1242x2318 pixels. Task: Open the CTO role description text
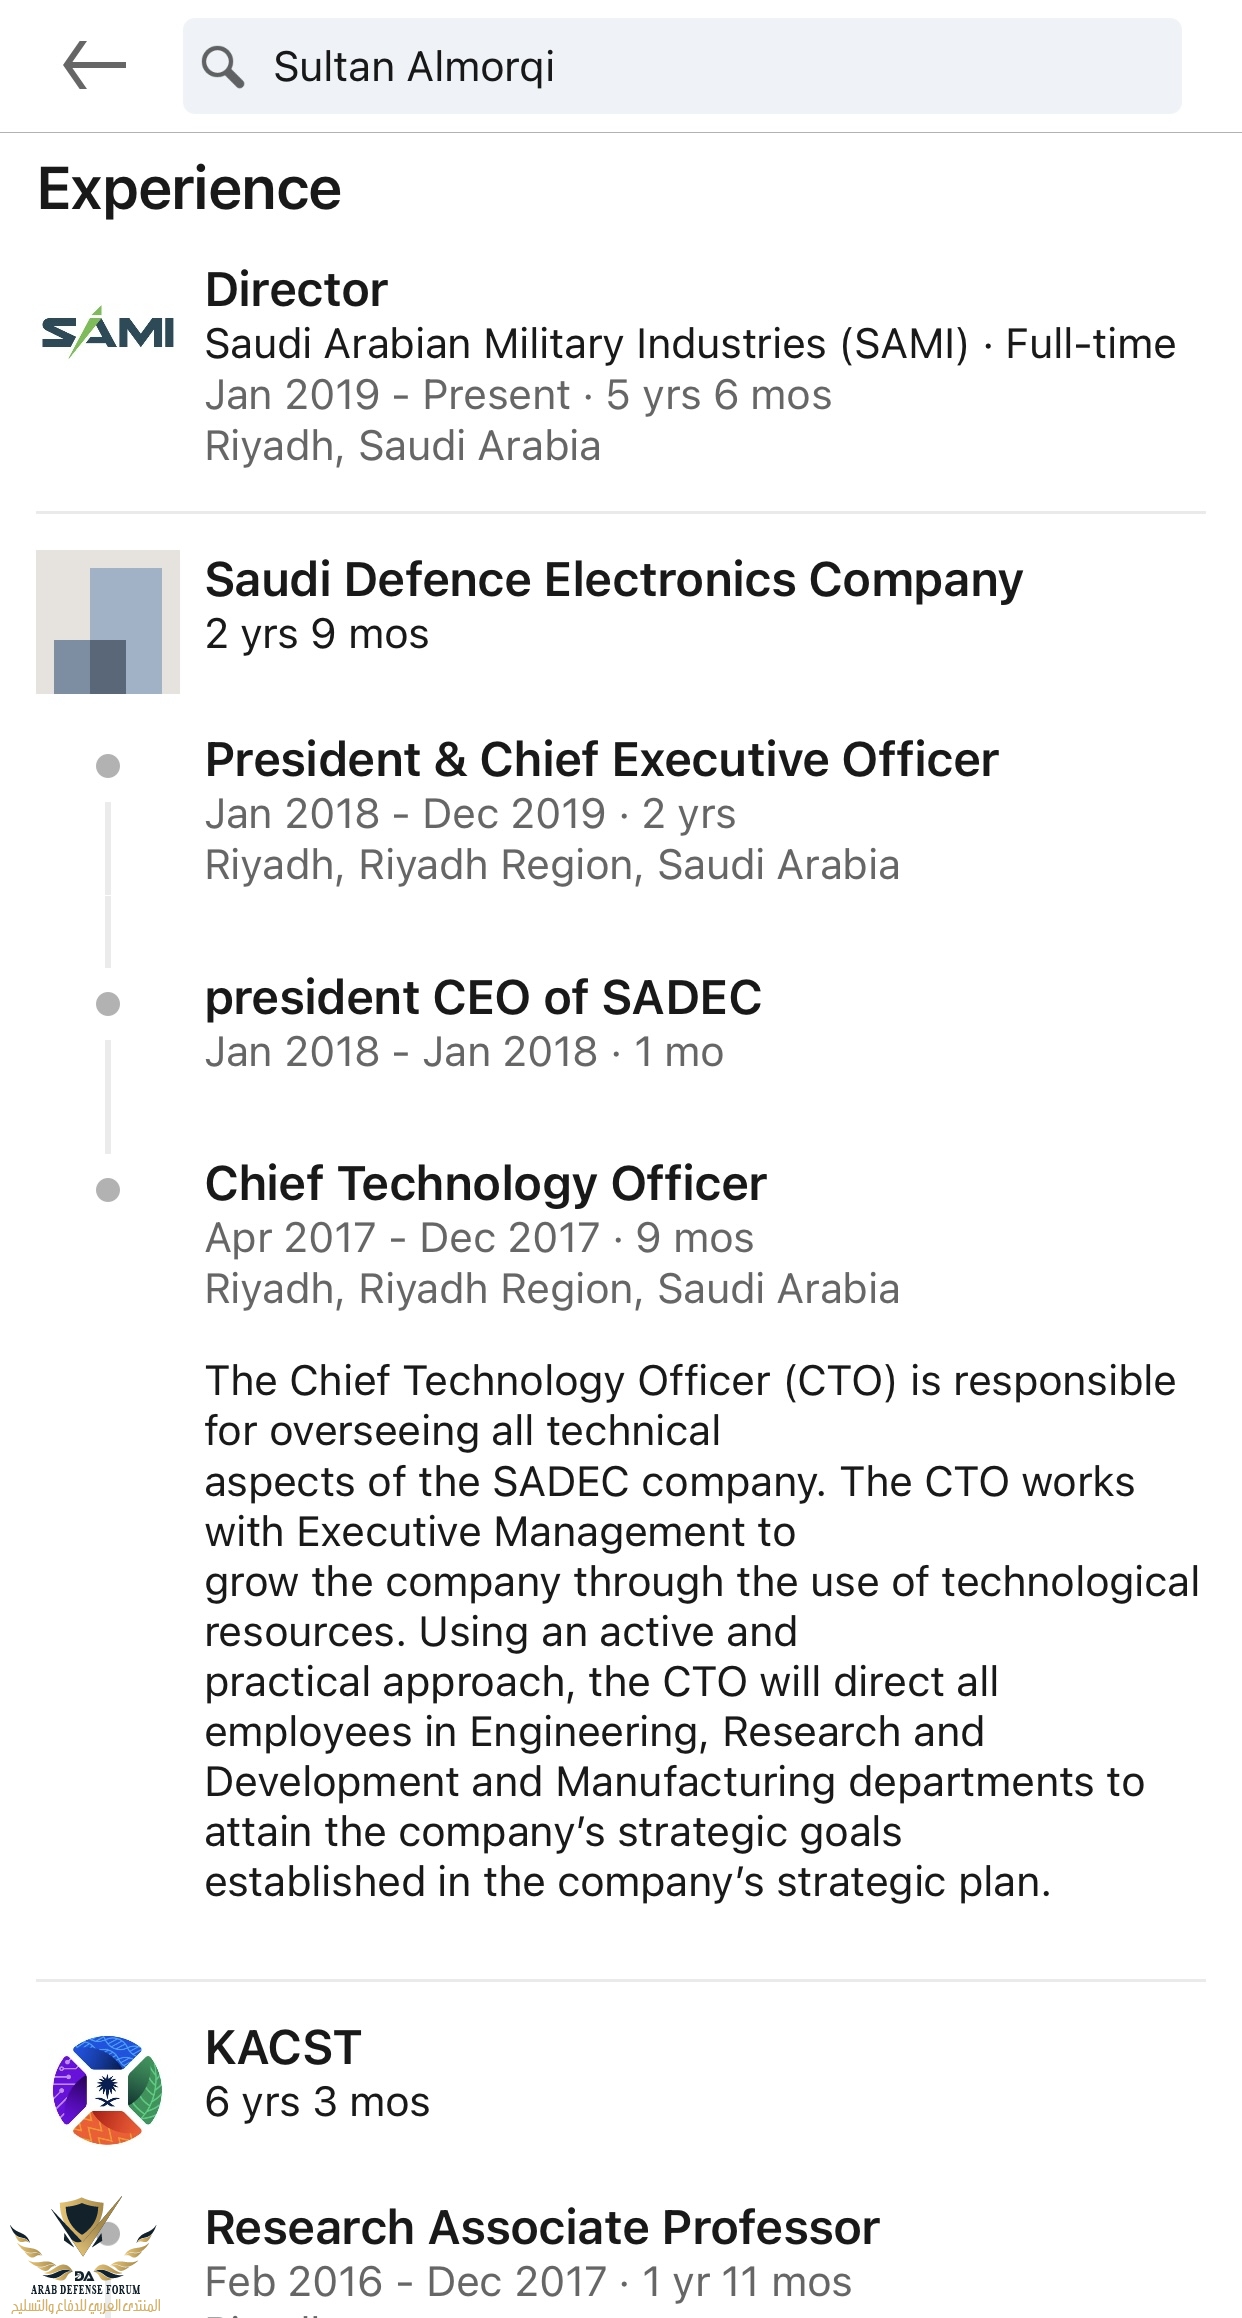click(x=702, y=1631)
